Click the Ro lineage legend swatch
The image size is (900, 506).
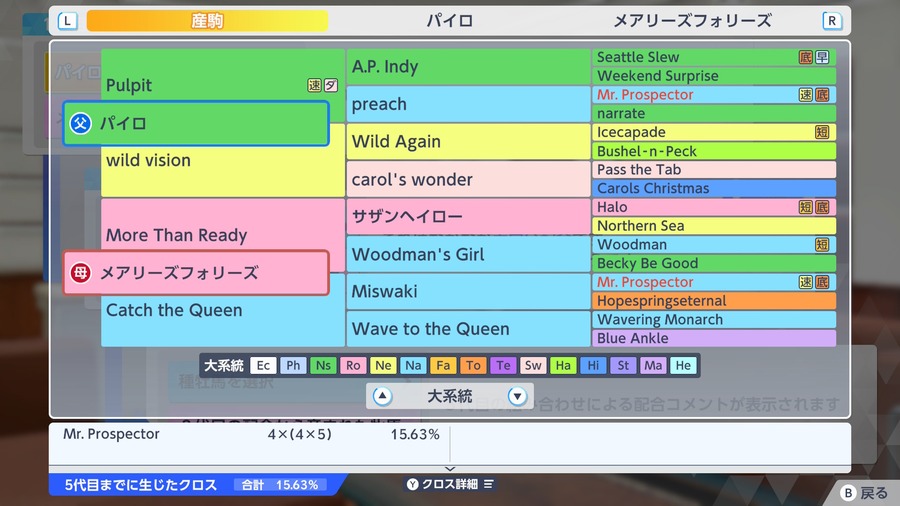[x=353, y=365]
